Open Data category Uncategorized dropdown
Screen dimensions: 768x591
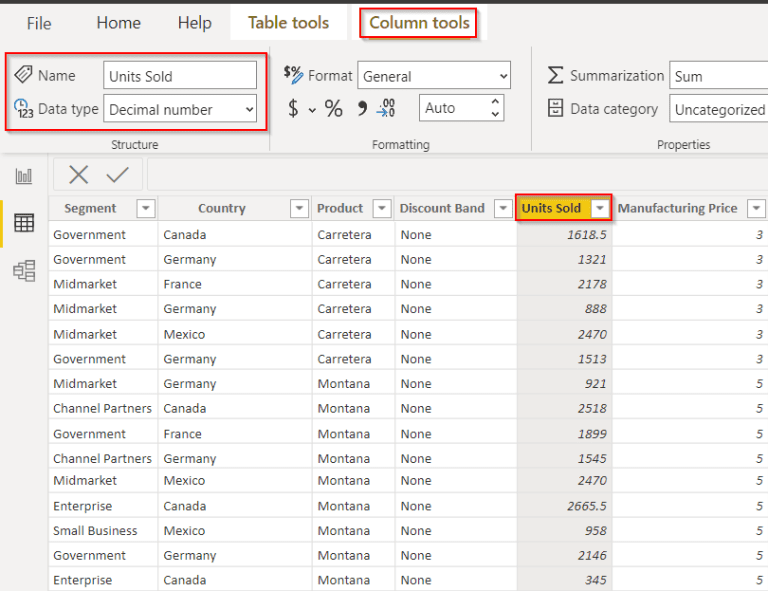point(719,109)
